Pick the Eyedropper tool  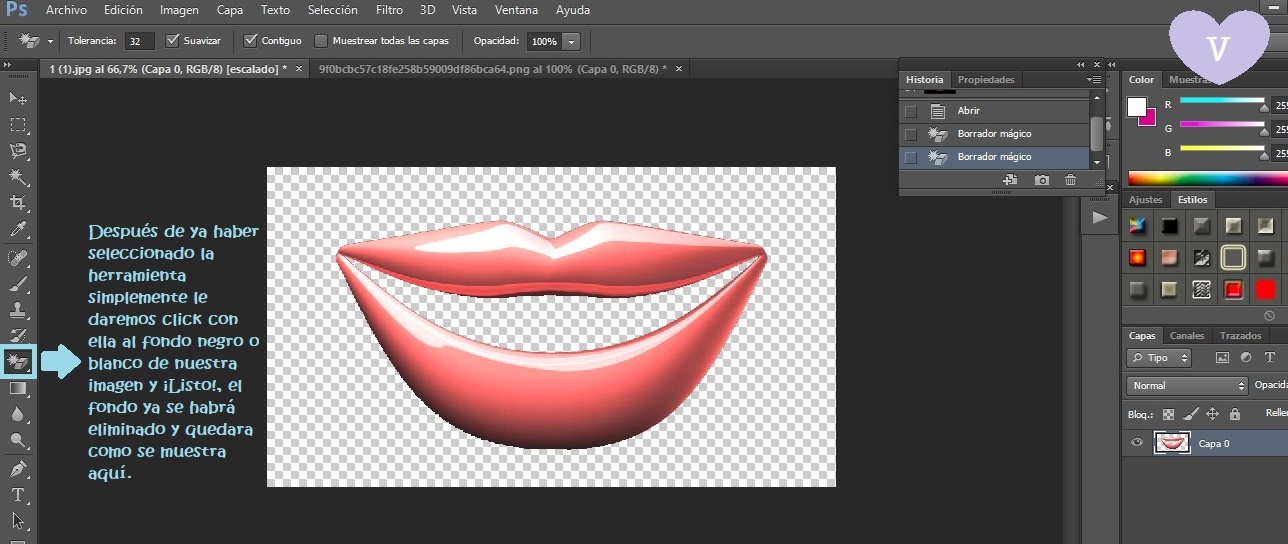[18, 230]
